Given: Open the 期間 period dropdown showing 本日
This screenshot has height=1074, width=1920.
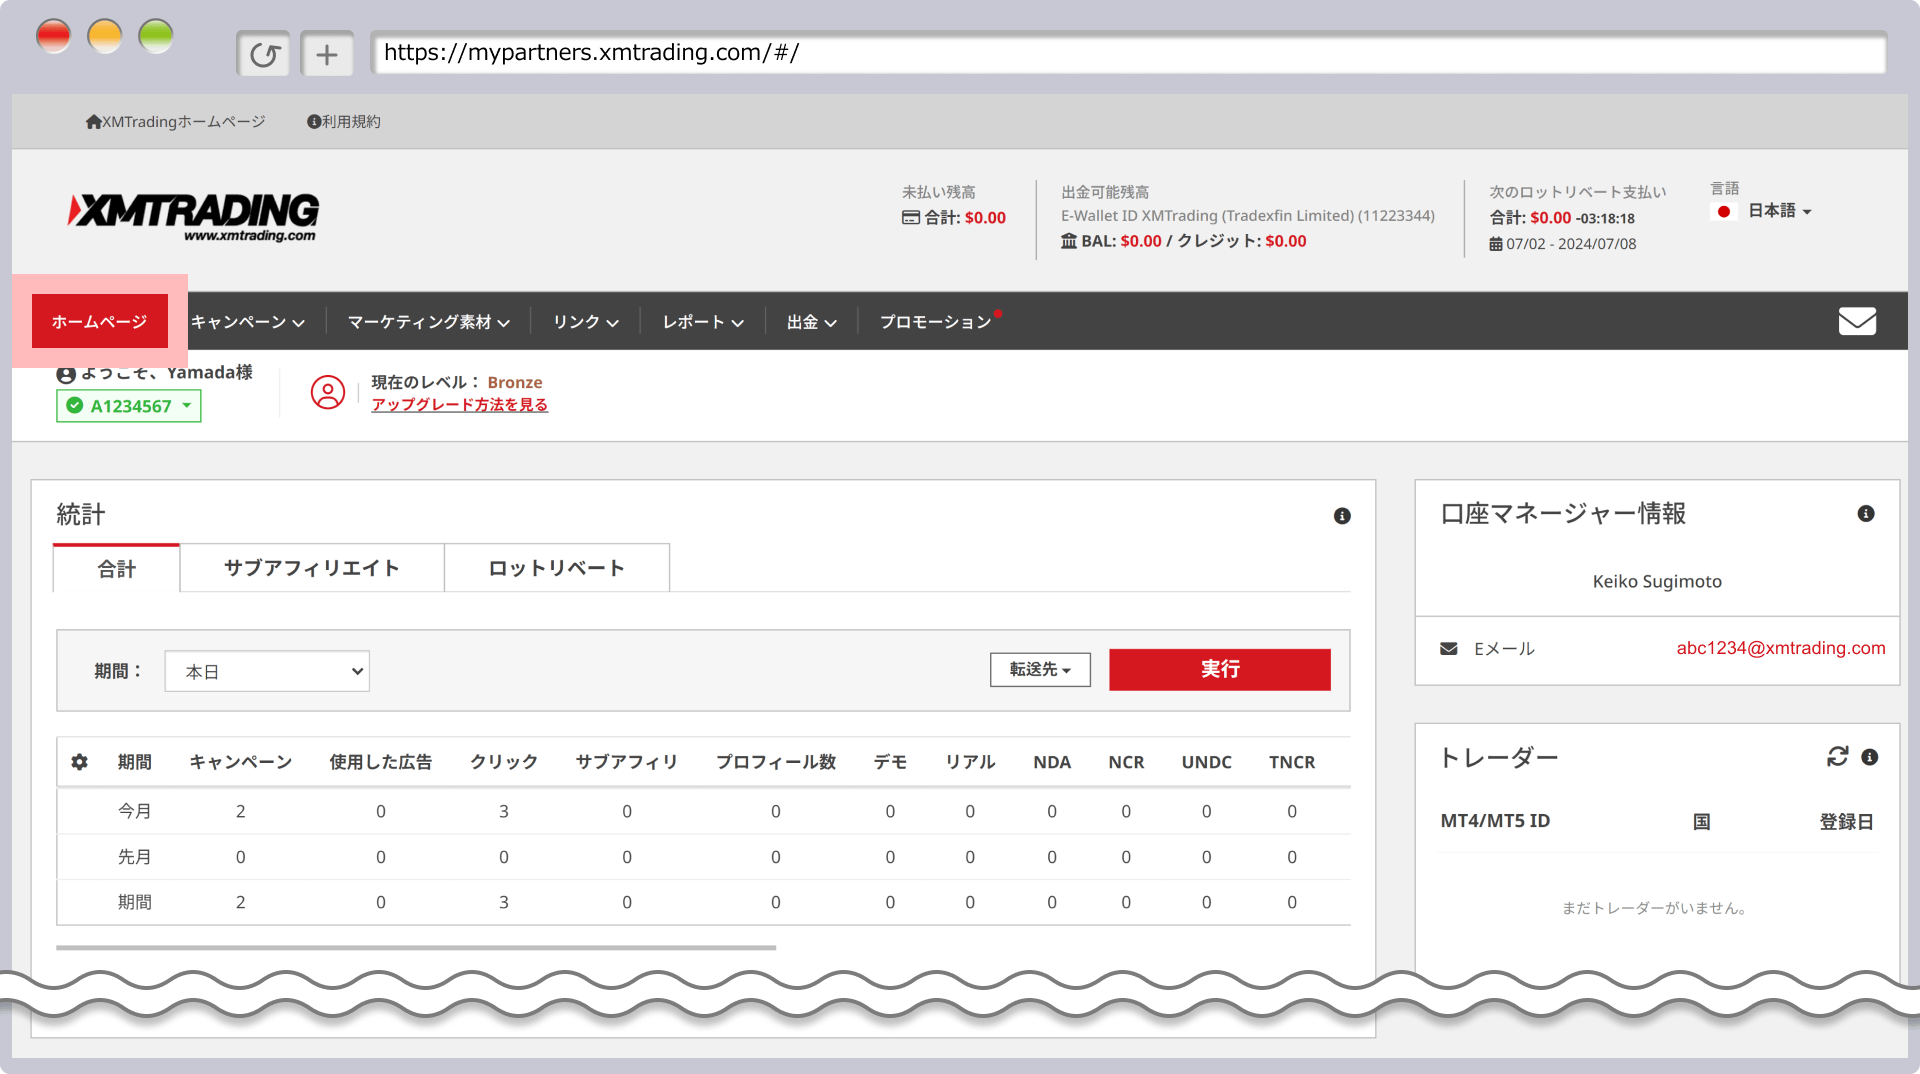Looking at the screenshot, I should (x=267, y=671).
